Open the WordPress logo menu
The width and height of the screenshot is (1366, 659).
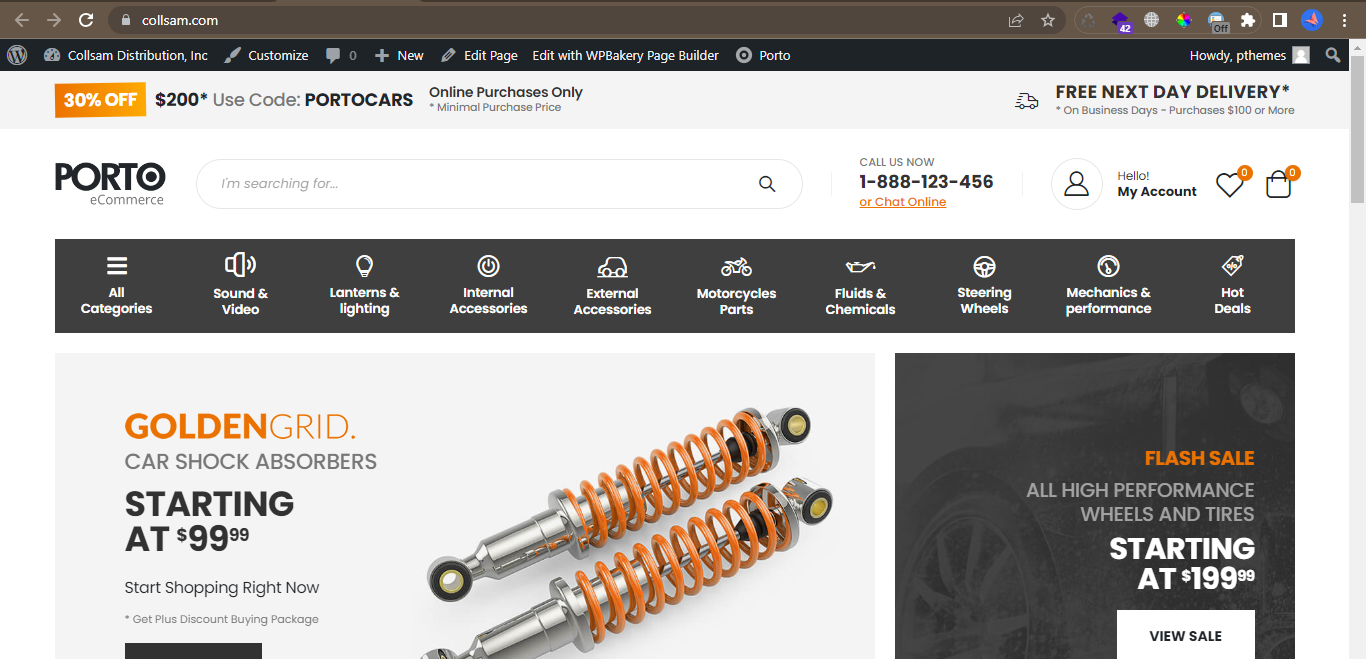point(17,55)
